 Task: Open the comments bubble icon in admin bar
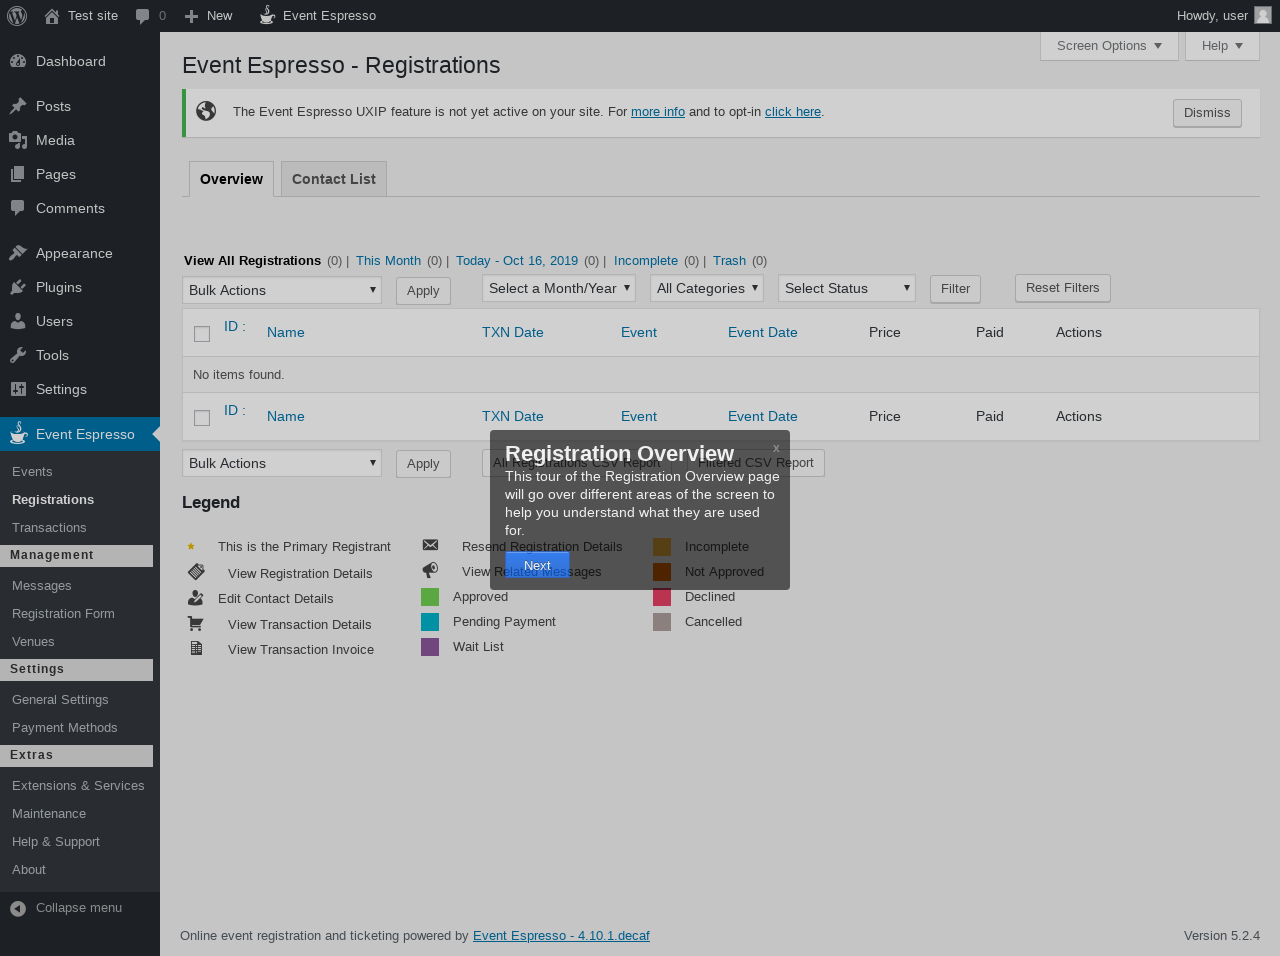143,16
